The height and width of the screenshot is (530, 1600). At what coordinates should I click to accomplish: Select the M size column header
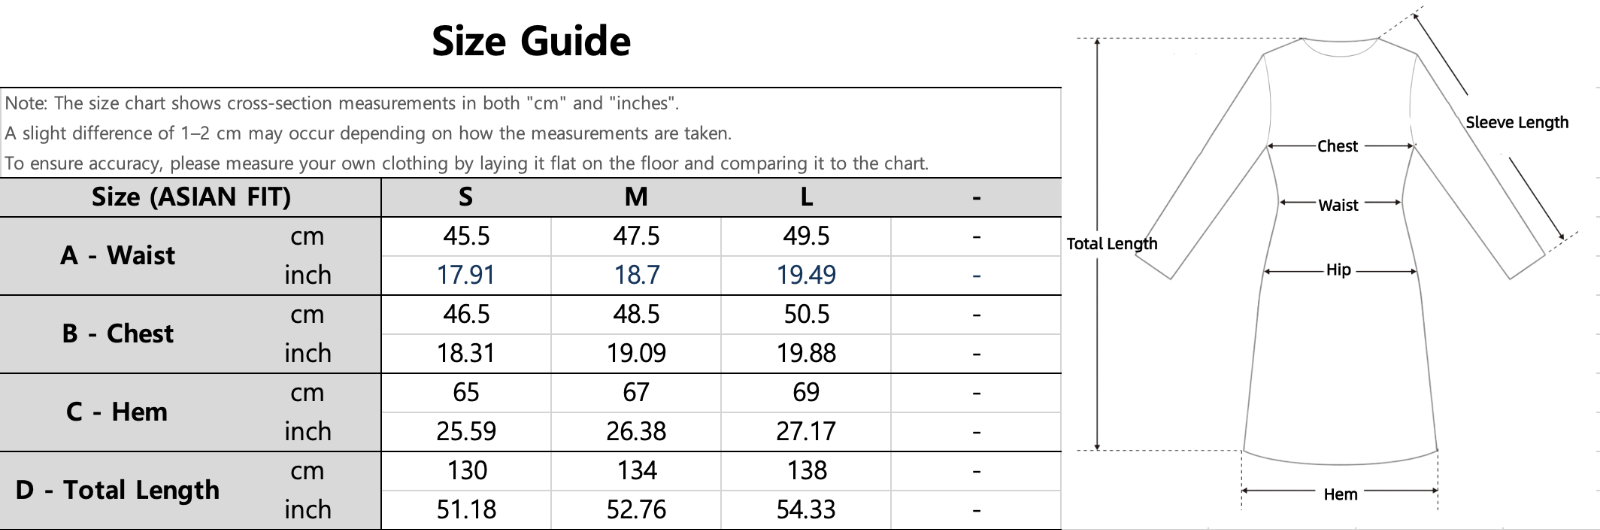tap(636, 197)
